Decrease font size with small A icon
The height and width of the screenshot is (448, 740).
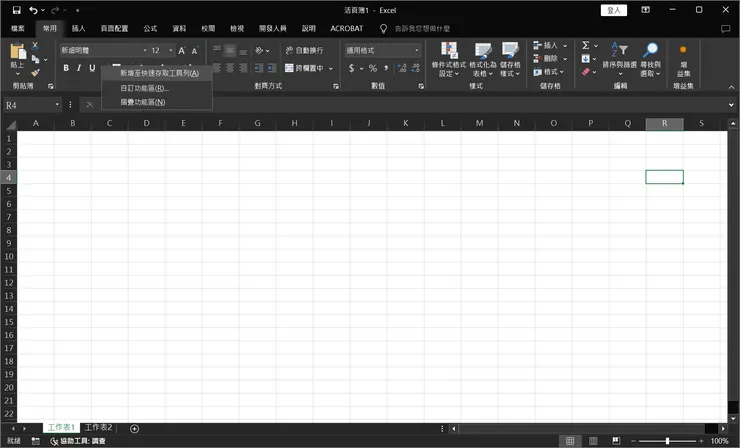(194, 51)
